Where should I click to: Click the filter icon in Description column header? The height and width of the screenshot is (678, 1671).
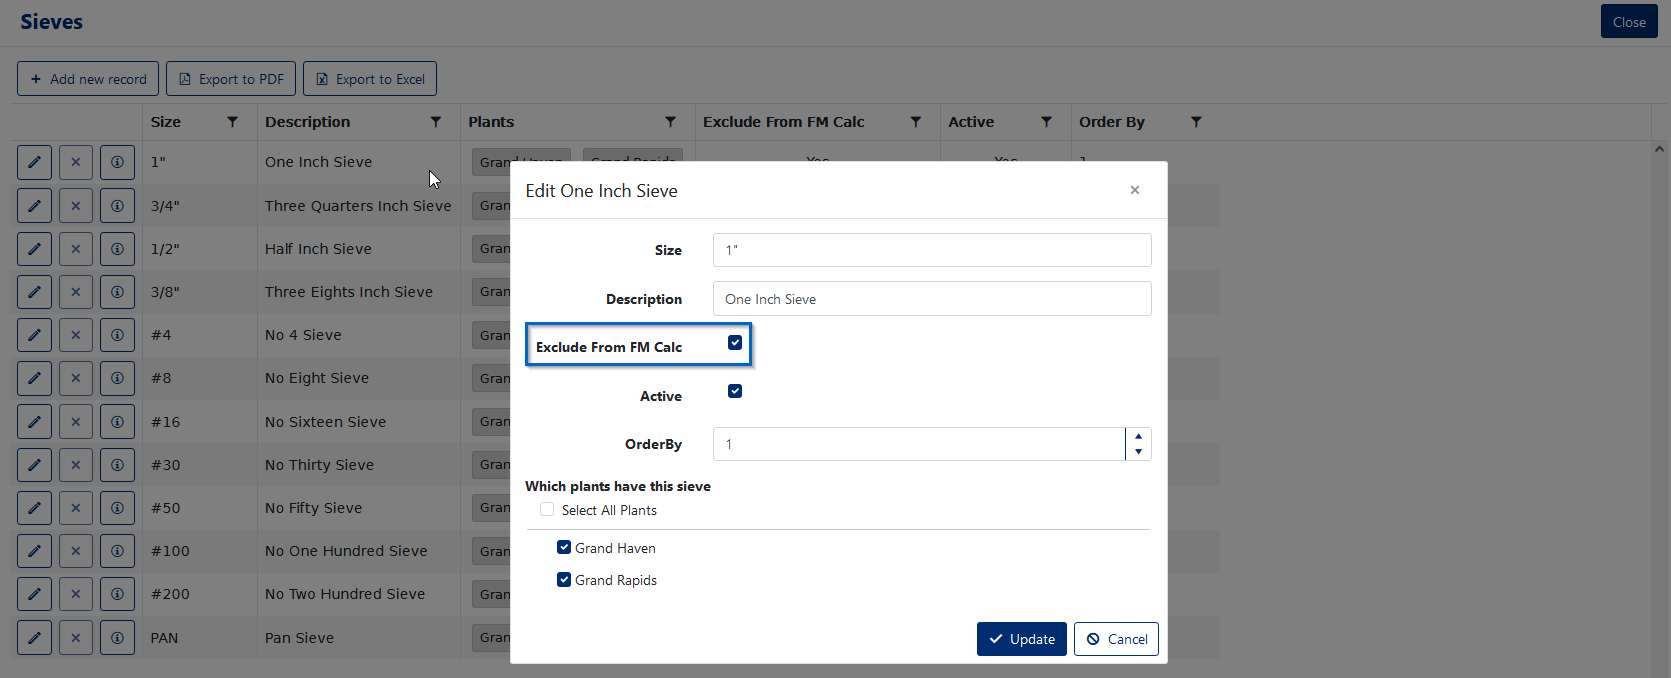pyautogui.click(x=436, y=122)
